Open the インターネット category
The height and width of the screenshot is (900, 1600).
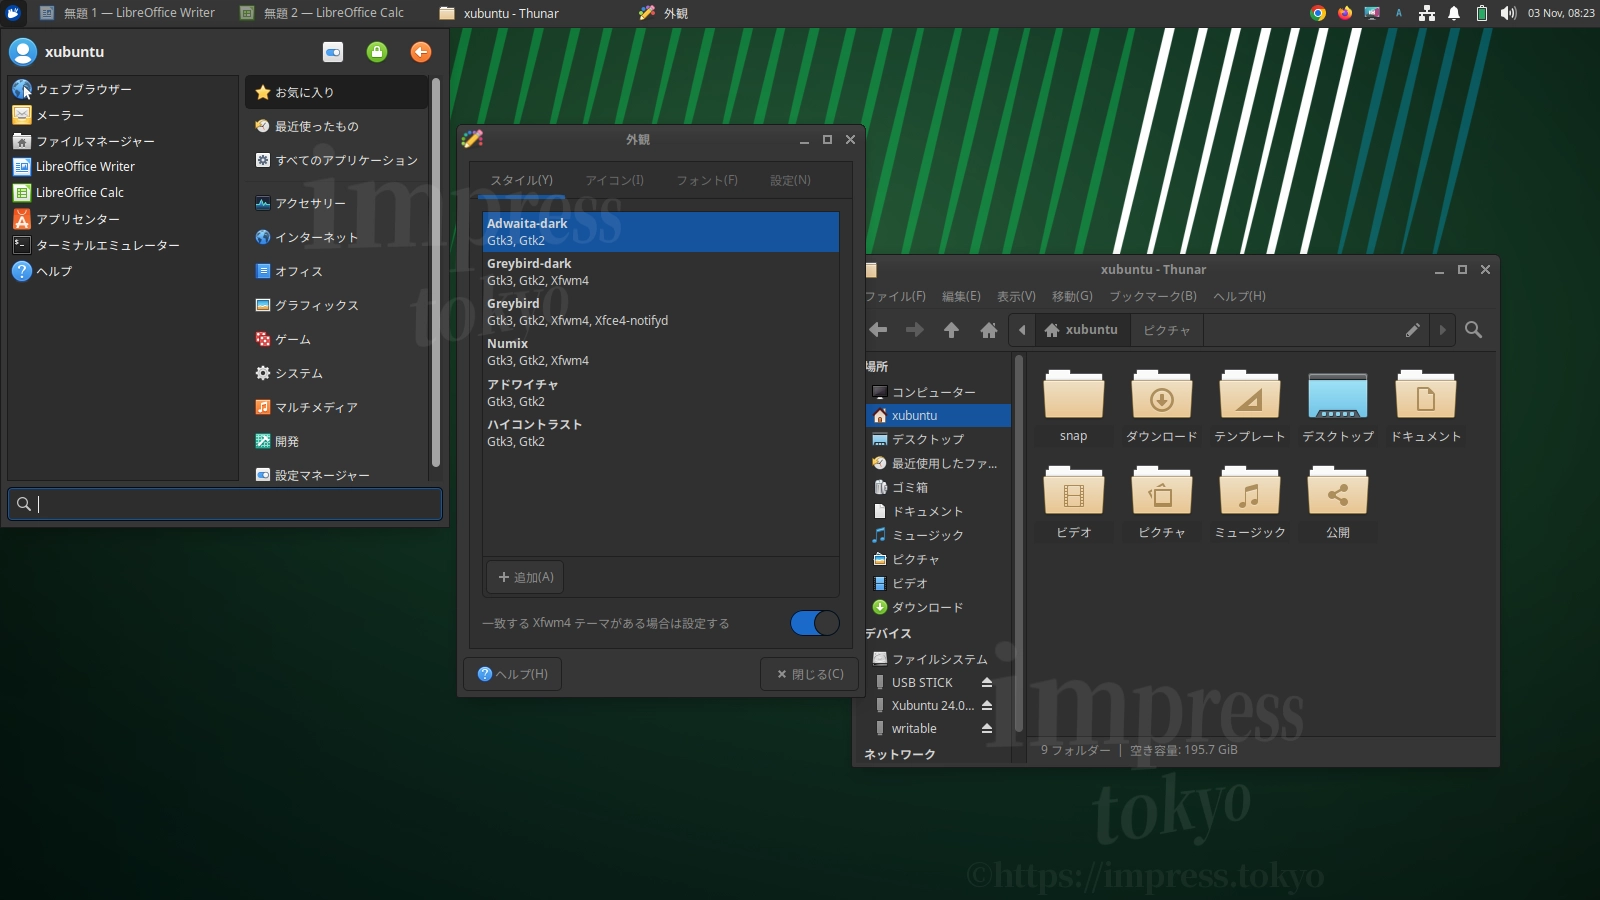click(336, 237)
